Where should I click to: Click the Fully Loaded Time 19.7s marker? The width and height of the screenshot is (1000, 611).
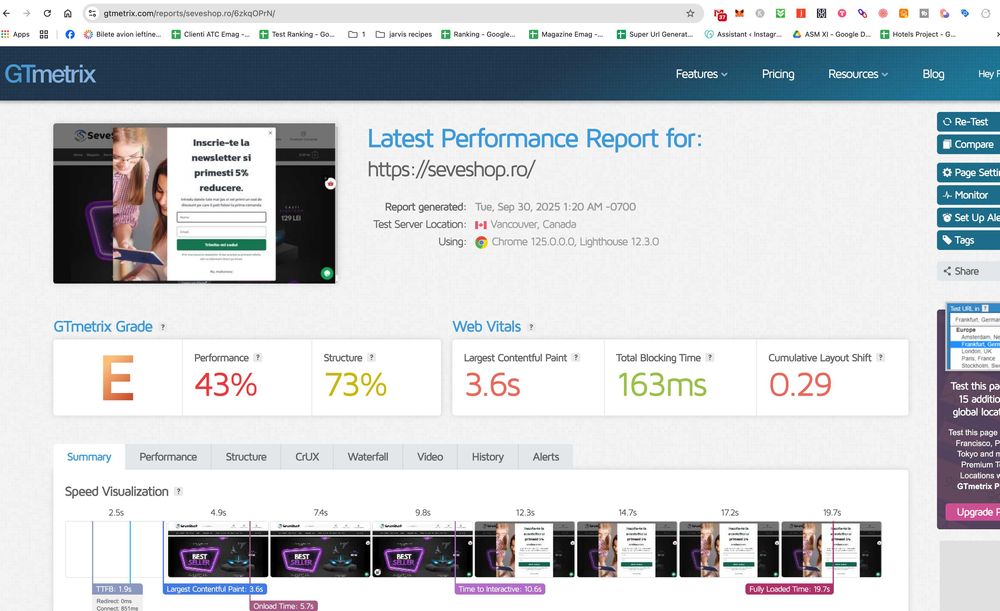click(x=790, y=589)
